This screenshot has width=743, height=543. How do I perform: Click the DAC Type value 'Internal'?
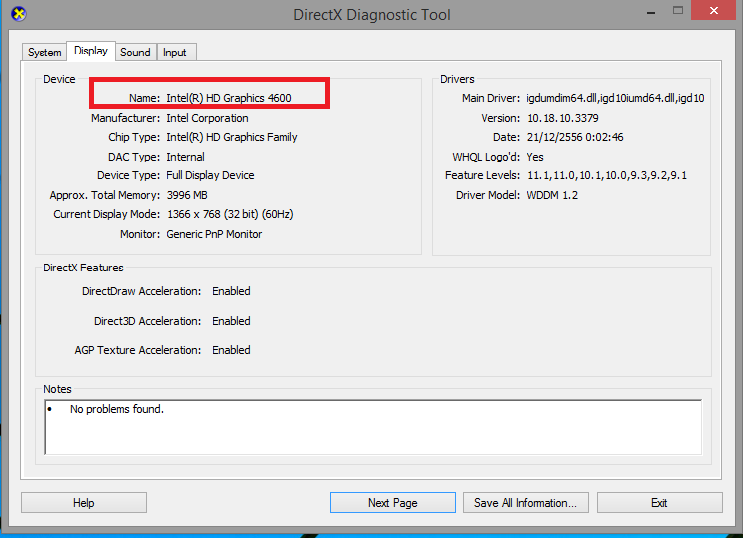185,157
